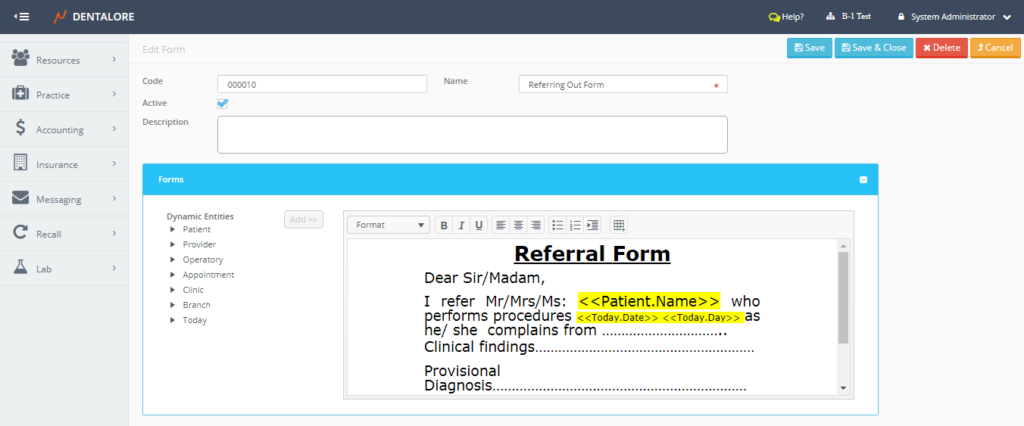The height and width of the screenshot is (426, 1024).
Task: Expand the Patient entity node
Action: 172,230
